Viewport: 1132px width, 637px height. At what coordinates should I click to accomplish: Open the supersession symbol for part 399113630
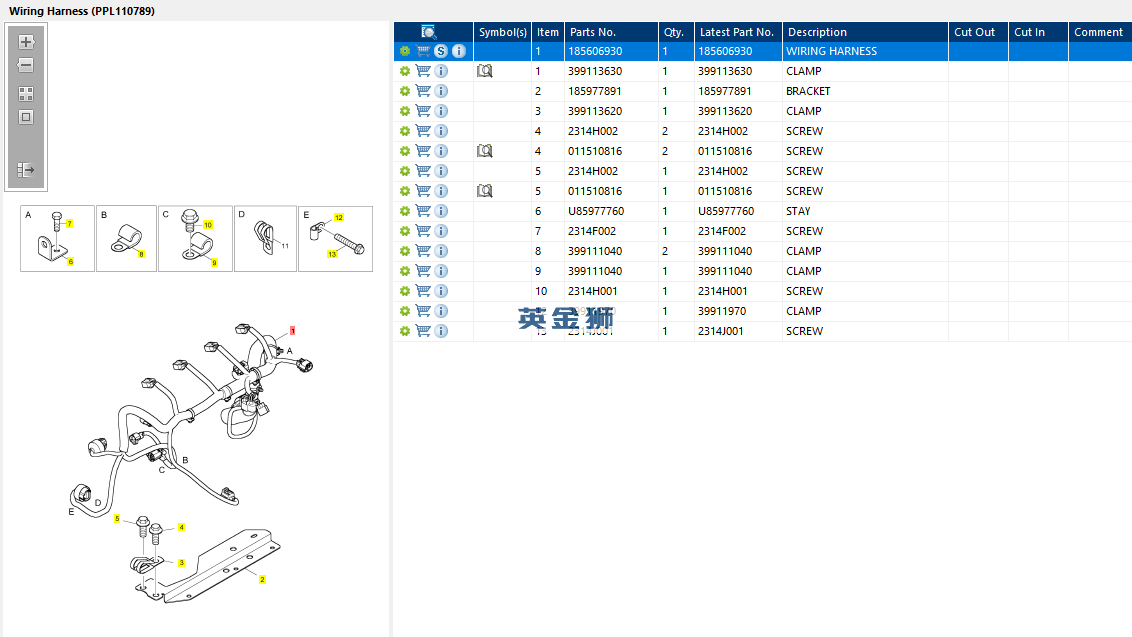click(484, 71)
